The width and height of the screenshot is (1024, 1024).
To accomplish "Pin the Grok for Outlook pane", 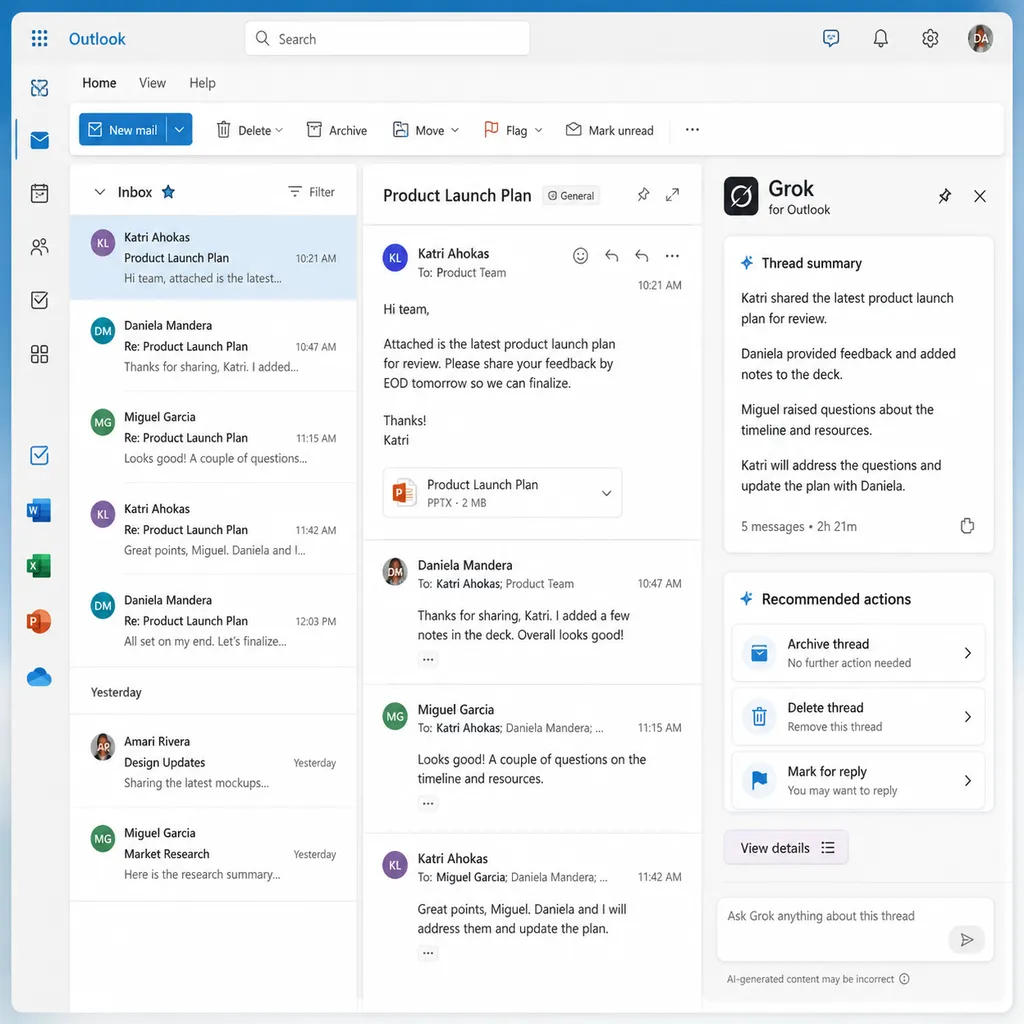I will click(x=944, y=196).
